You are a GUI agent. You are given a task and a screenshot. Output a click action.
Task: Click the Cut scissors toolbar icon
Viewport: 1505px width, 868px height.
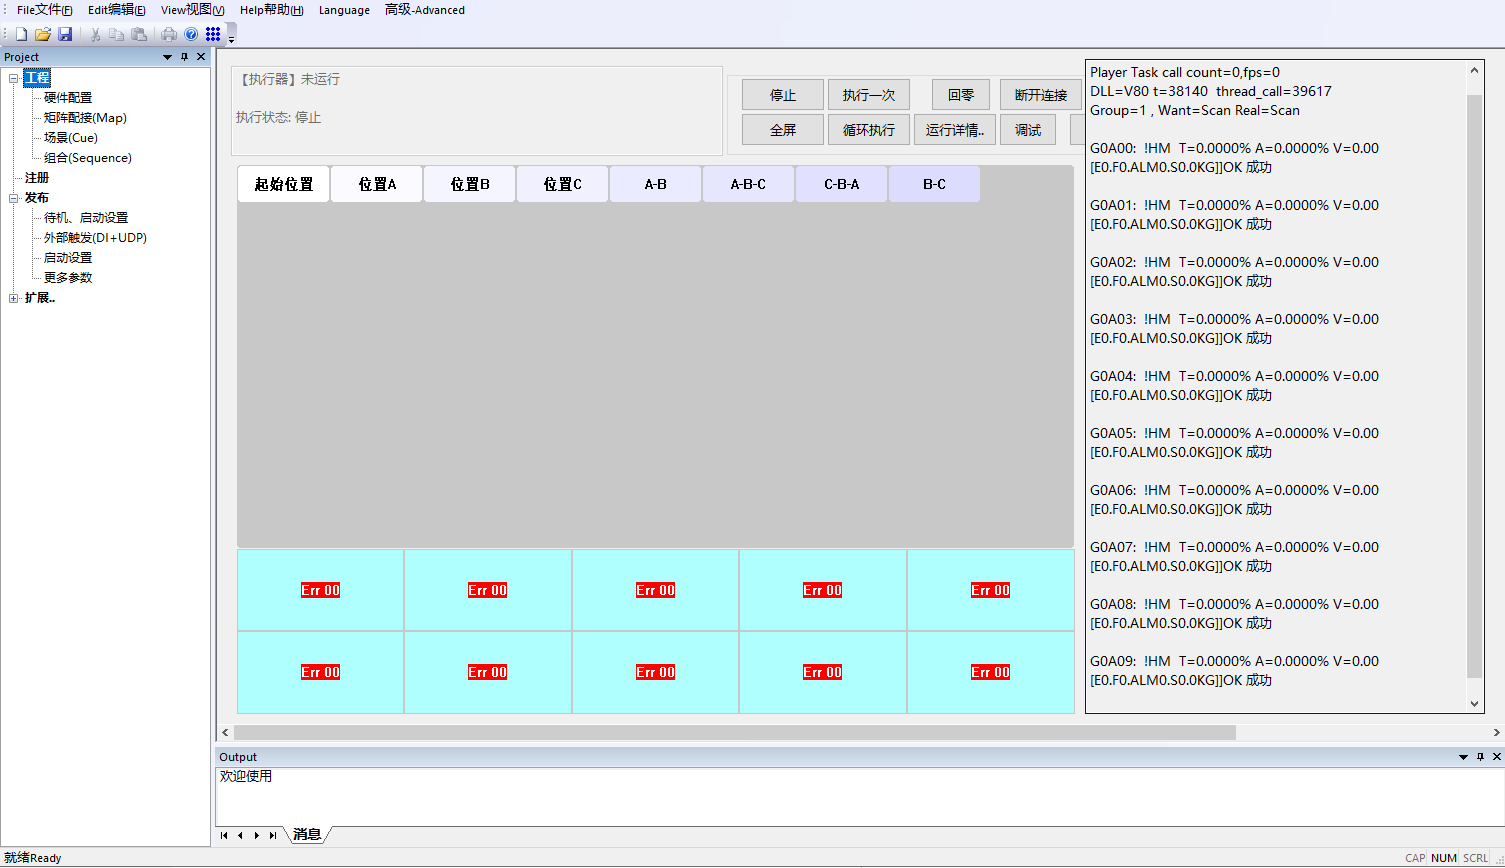[95, 34]
